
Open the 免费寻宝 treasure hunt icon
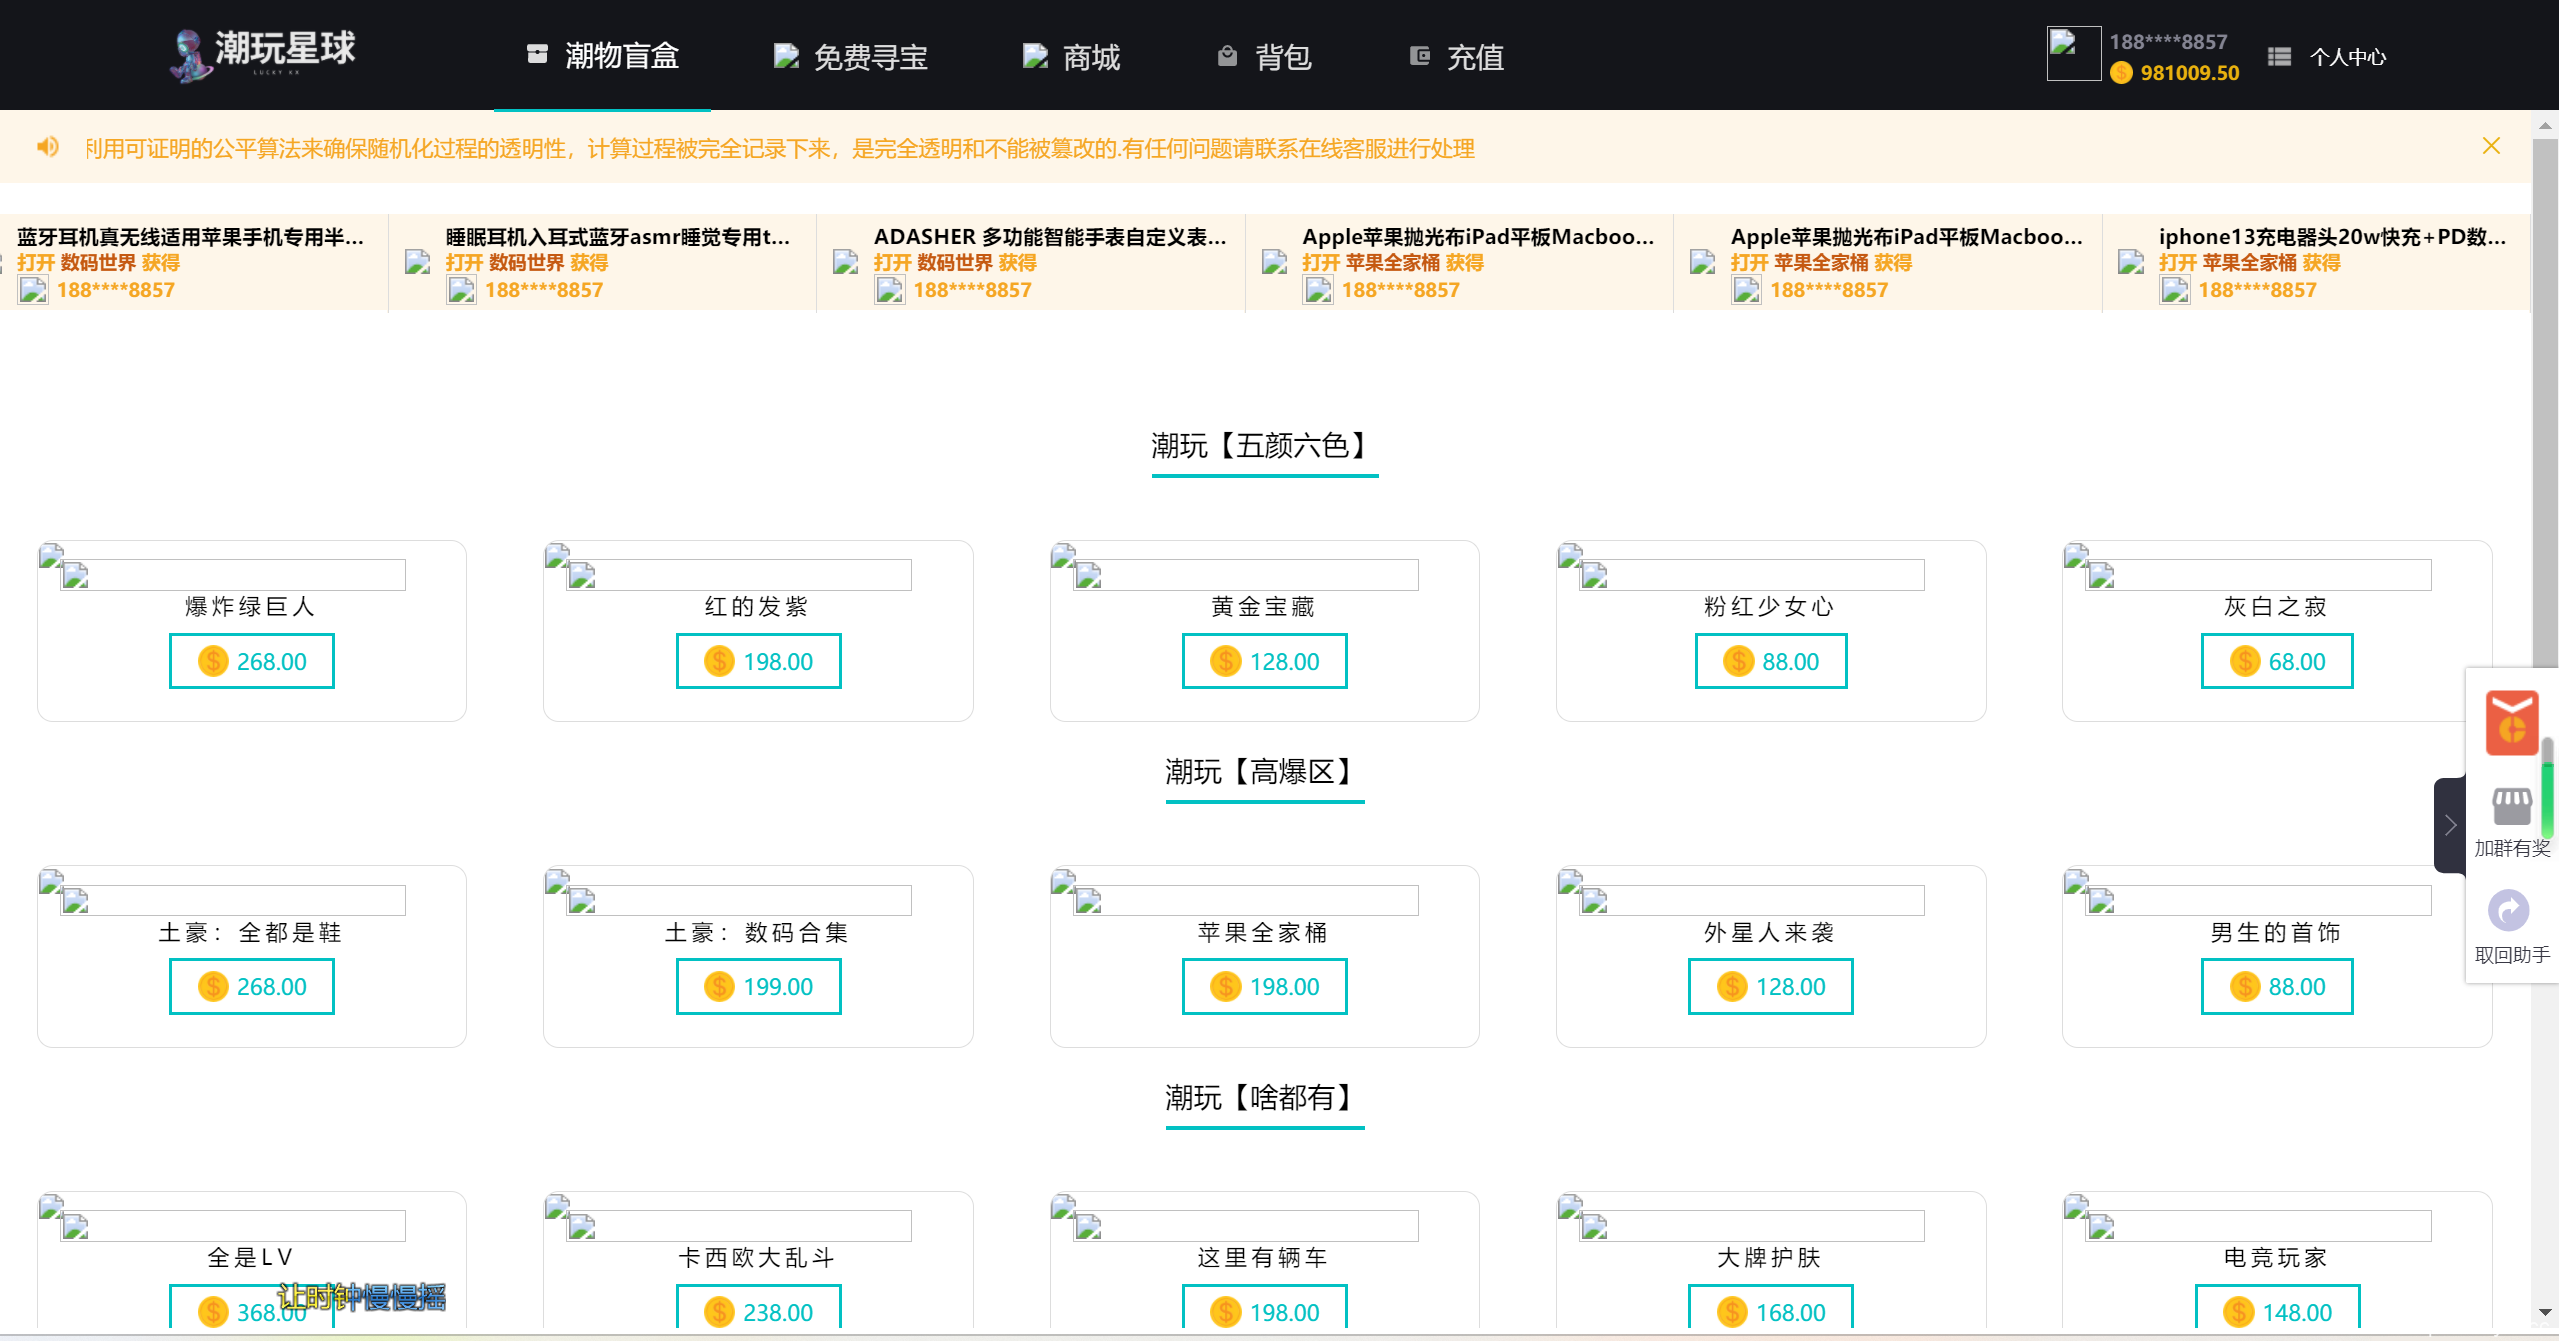pyautogui.click(x=786, y=57)
